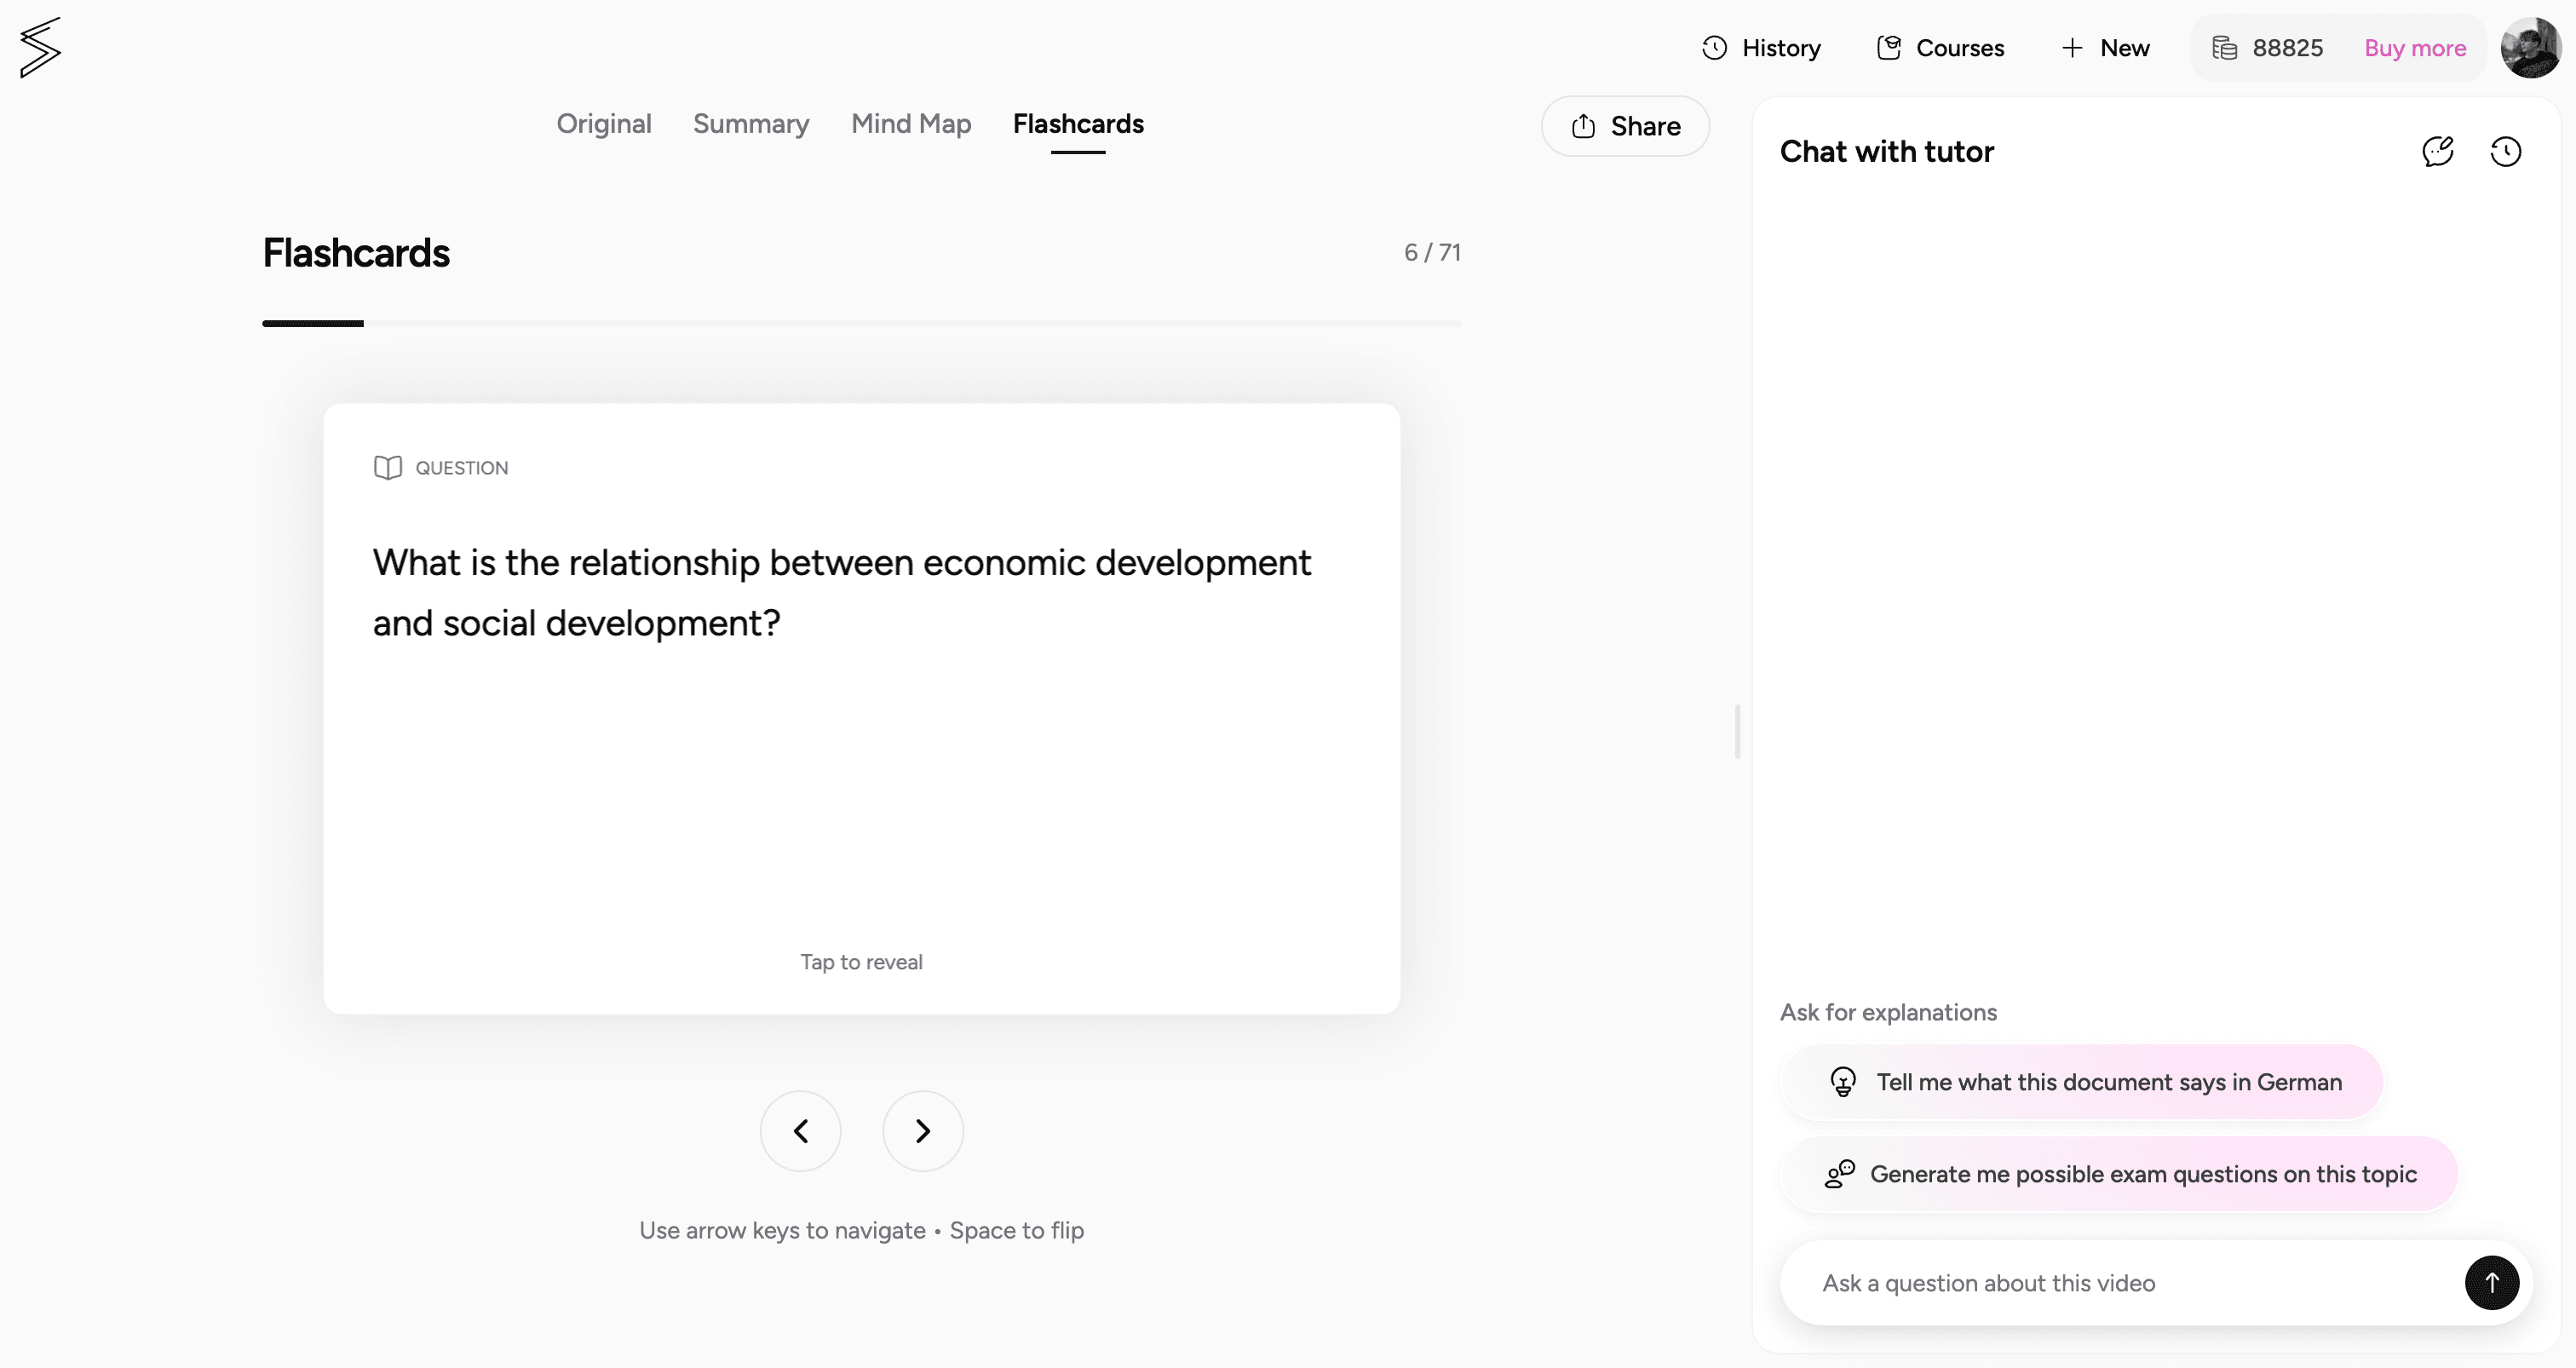Switch to Original tab
The image size is (2576, 1368).
603,123
